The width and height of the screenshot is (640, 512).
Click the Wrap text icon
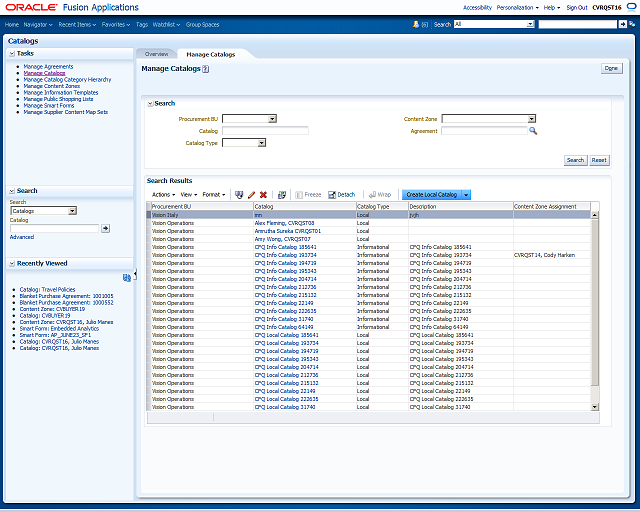(380, 195)
